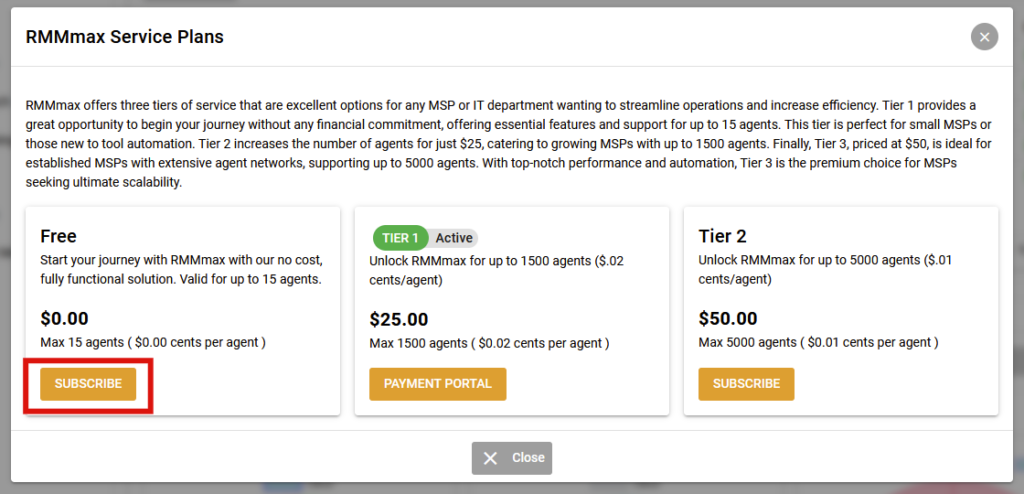Click the X icon inside Close button
1024x494 pixels.
[x=490, y=458]
